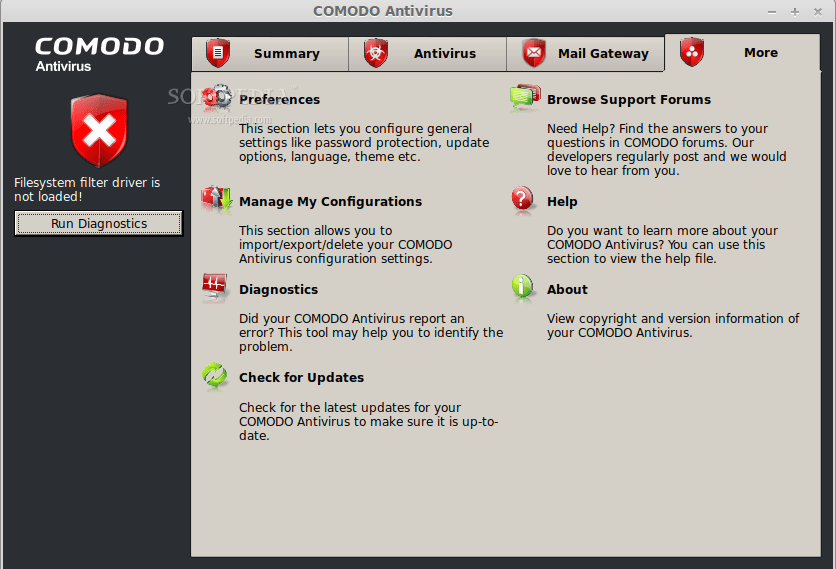Screen dimensions: 836x569
Task: Select Check for Updates link
Action: click(301, 378)
